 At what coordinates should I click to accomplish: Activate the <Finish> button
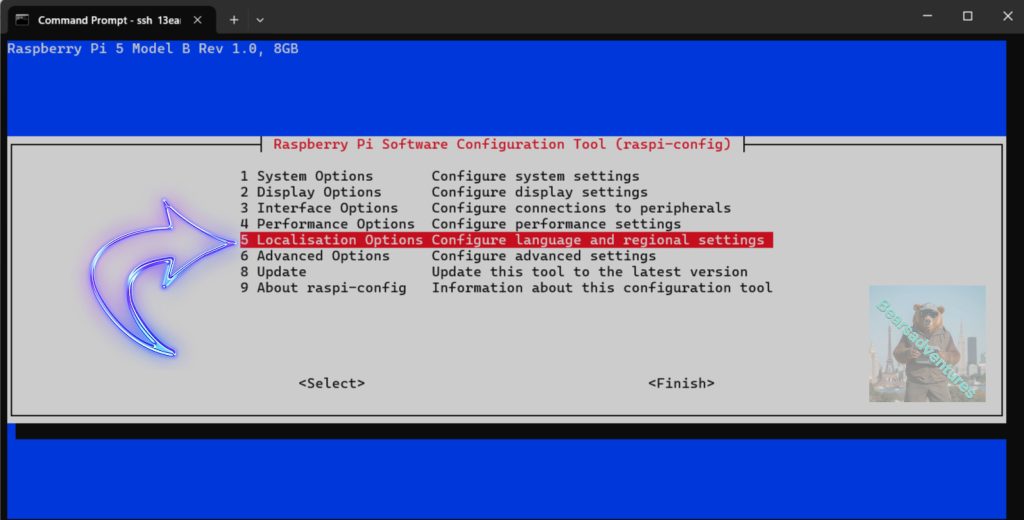point(681,383)
